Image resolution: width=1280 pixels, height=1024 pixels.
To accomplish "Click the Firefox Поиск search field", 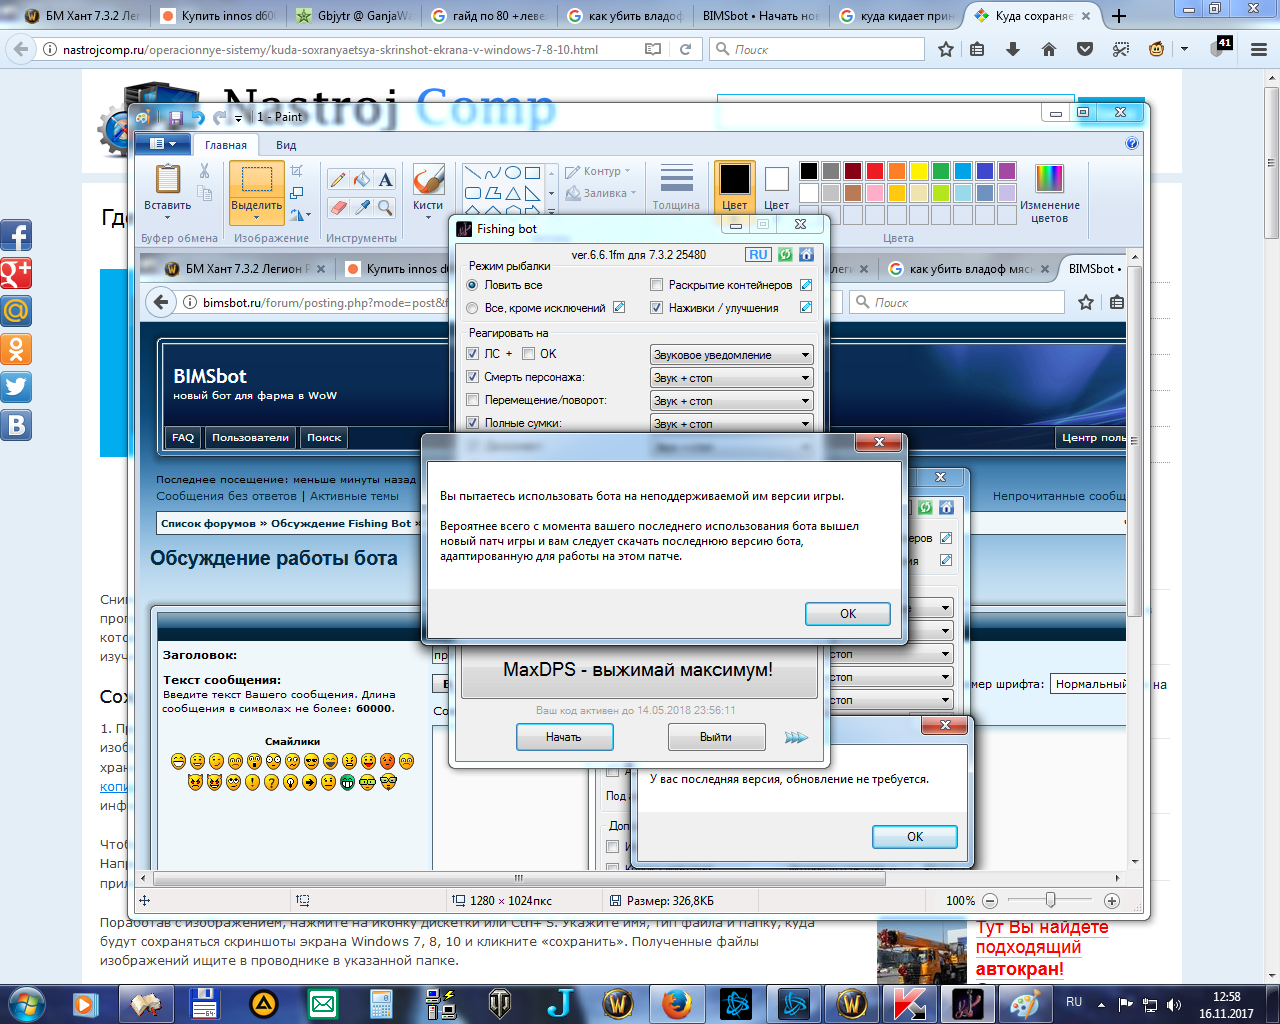I will (x=819, y=49).
